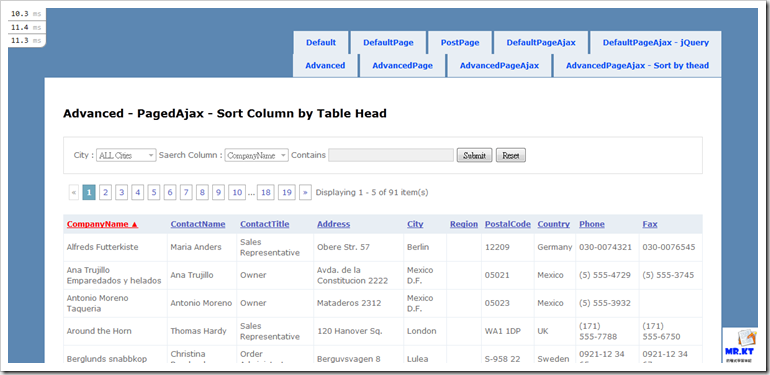Focus the Contains text field
Image resolution: width=770 pixels, height=375 pixels.
click(391, 155)
